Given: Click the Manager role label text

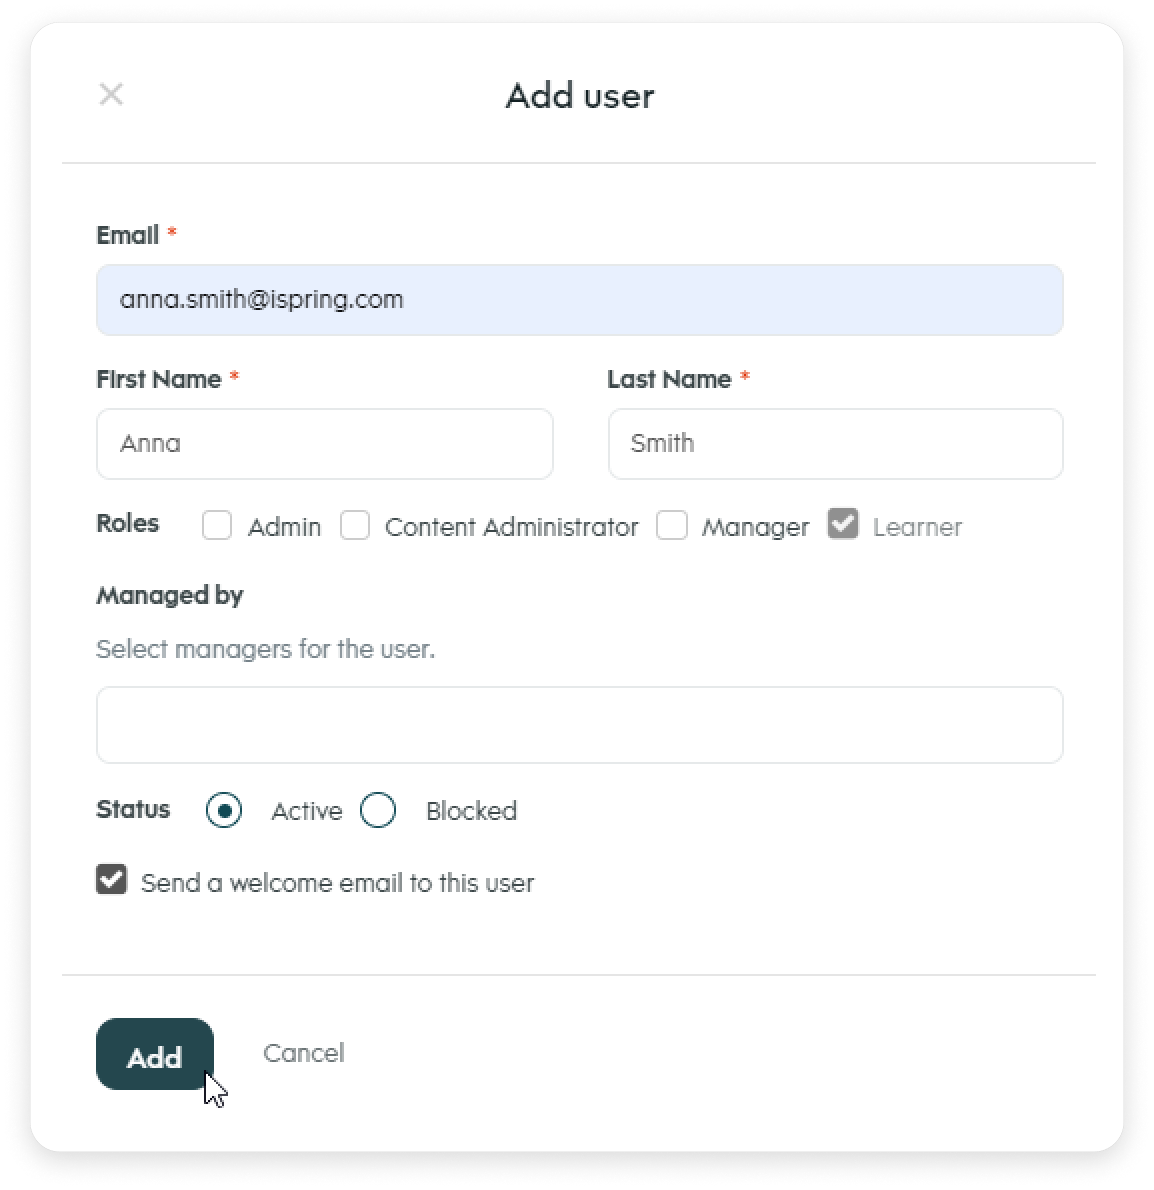Looking at the screenshot, I should click(756, 527).
